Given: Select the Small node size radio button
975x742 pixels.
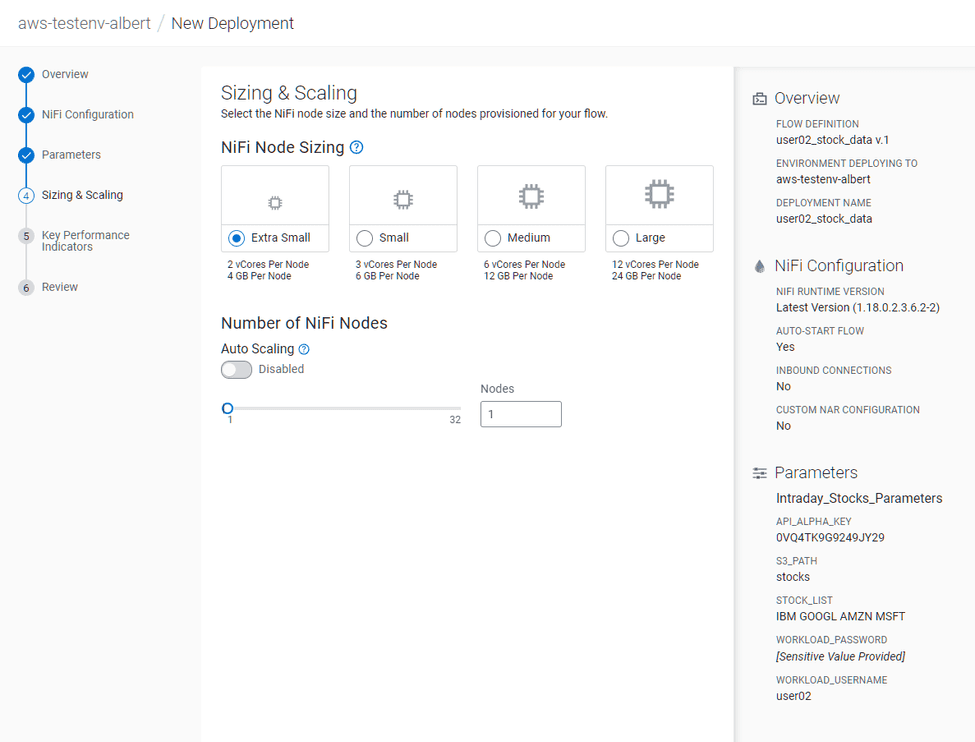Looking at the screenshot, I should pyautogui.click(x=364, y=238).
